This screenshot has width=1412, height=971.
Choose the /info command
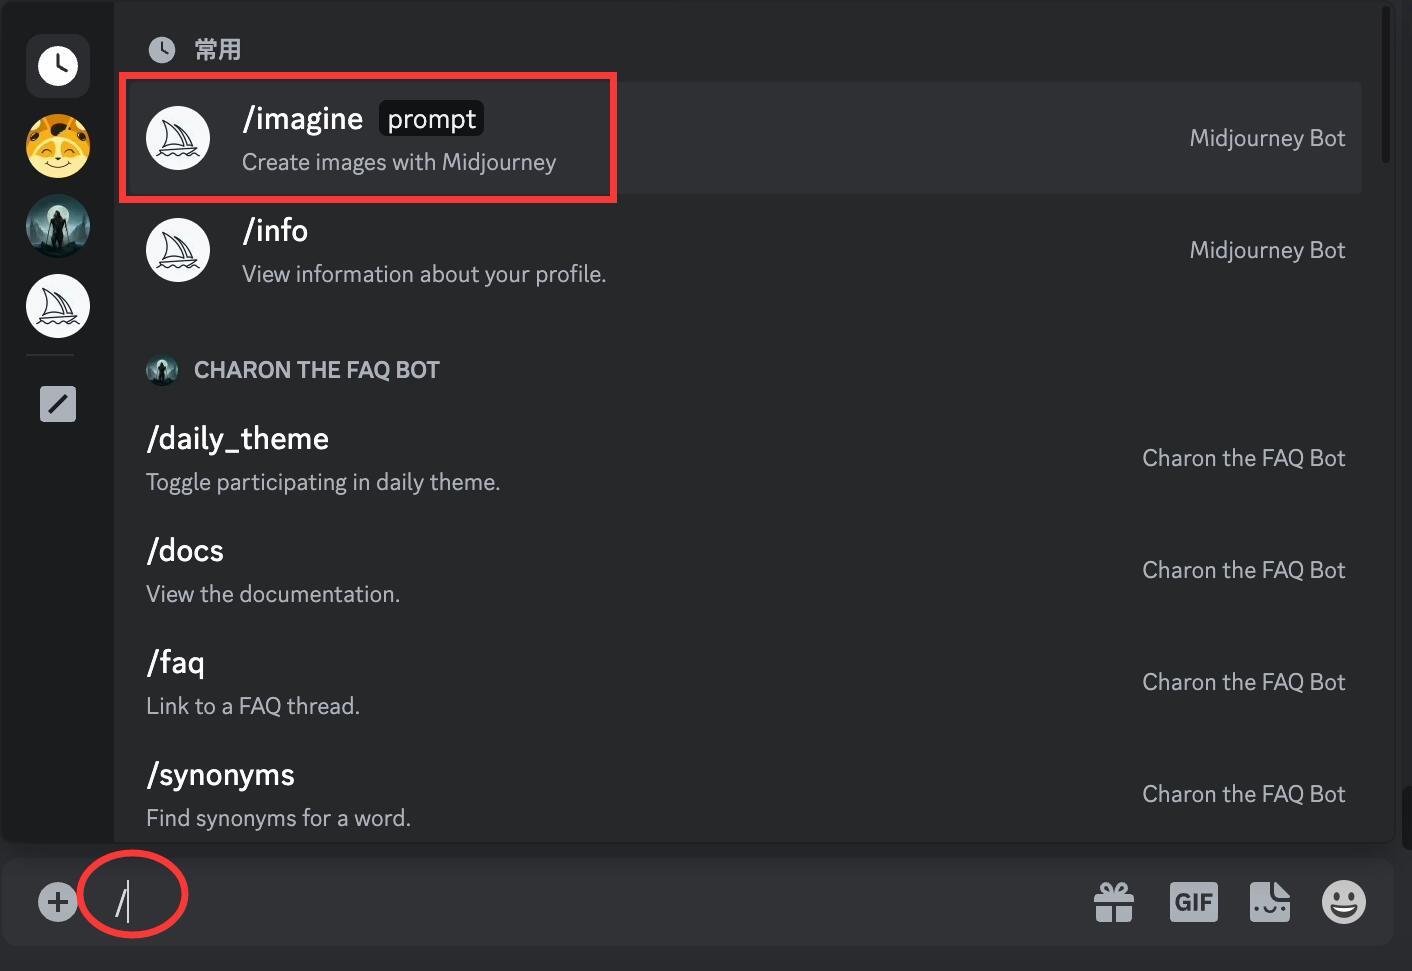pos(741,250)
